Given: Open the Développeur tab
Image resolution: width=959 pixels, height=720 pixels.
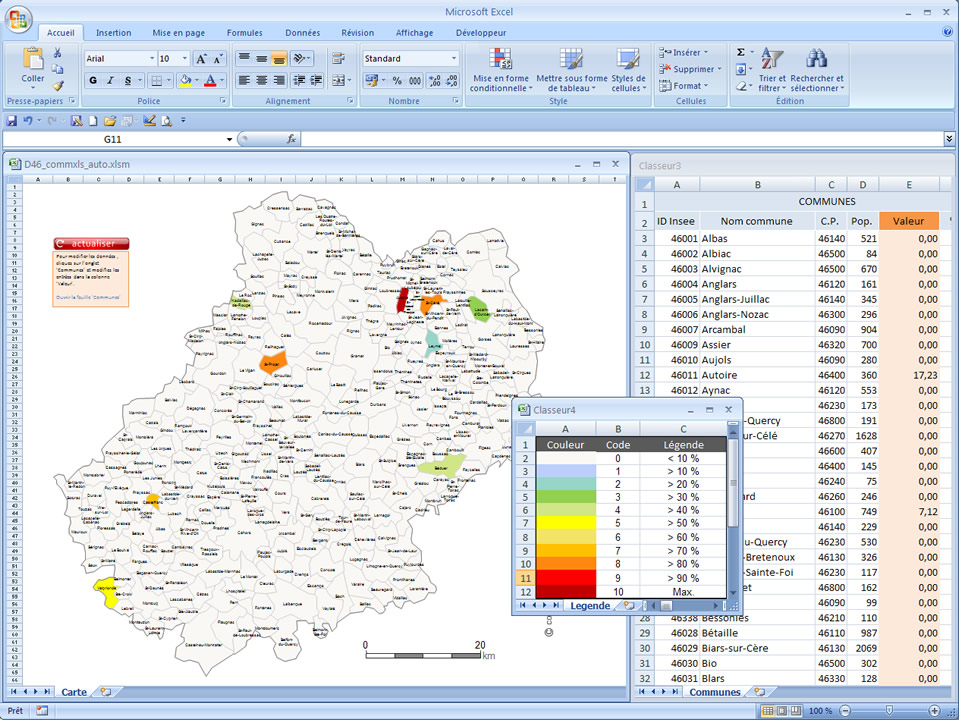Looking at the screenshot, I should [x=481, y=32].
